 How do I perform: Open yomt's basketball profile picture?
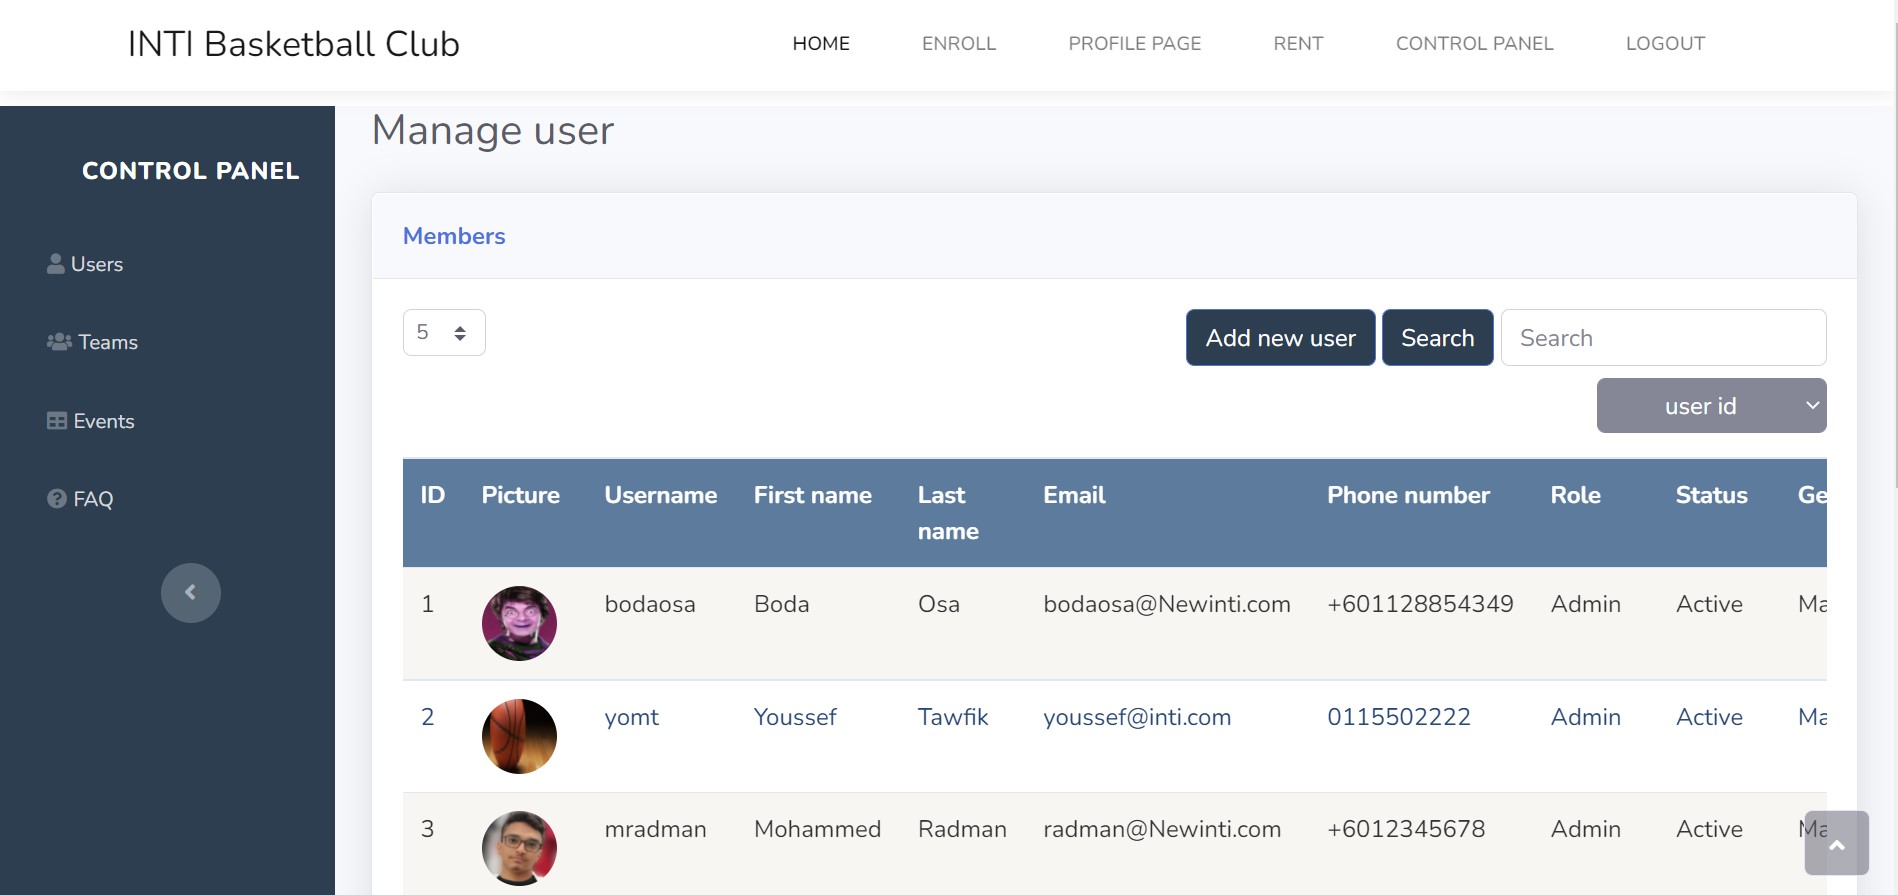519,736
